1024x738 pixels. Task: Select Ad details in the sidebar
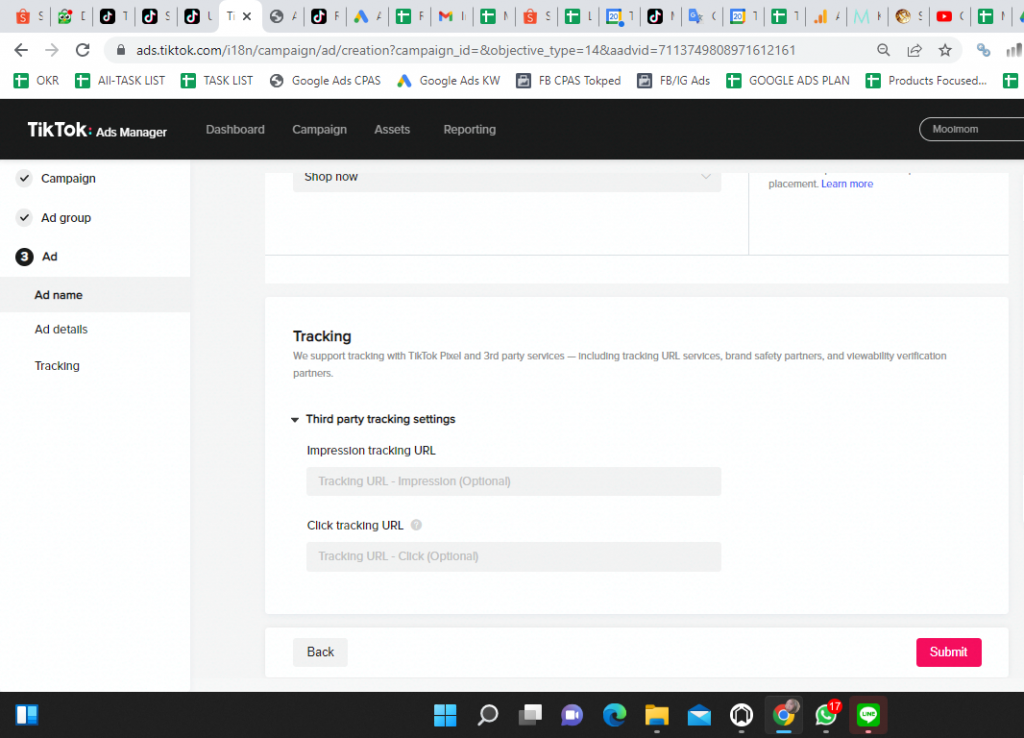coord(61,330)
